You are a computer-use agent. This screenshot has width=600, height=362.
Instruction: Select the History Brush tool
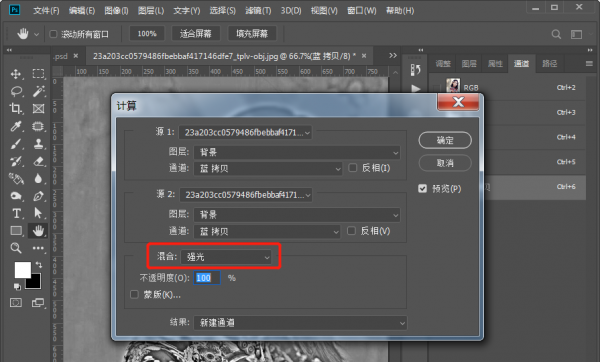[16, 161]
